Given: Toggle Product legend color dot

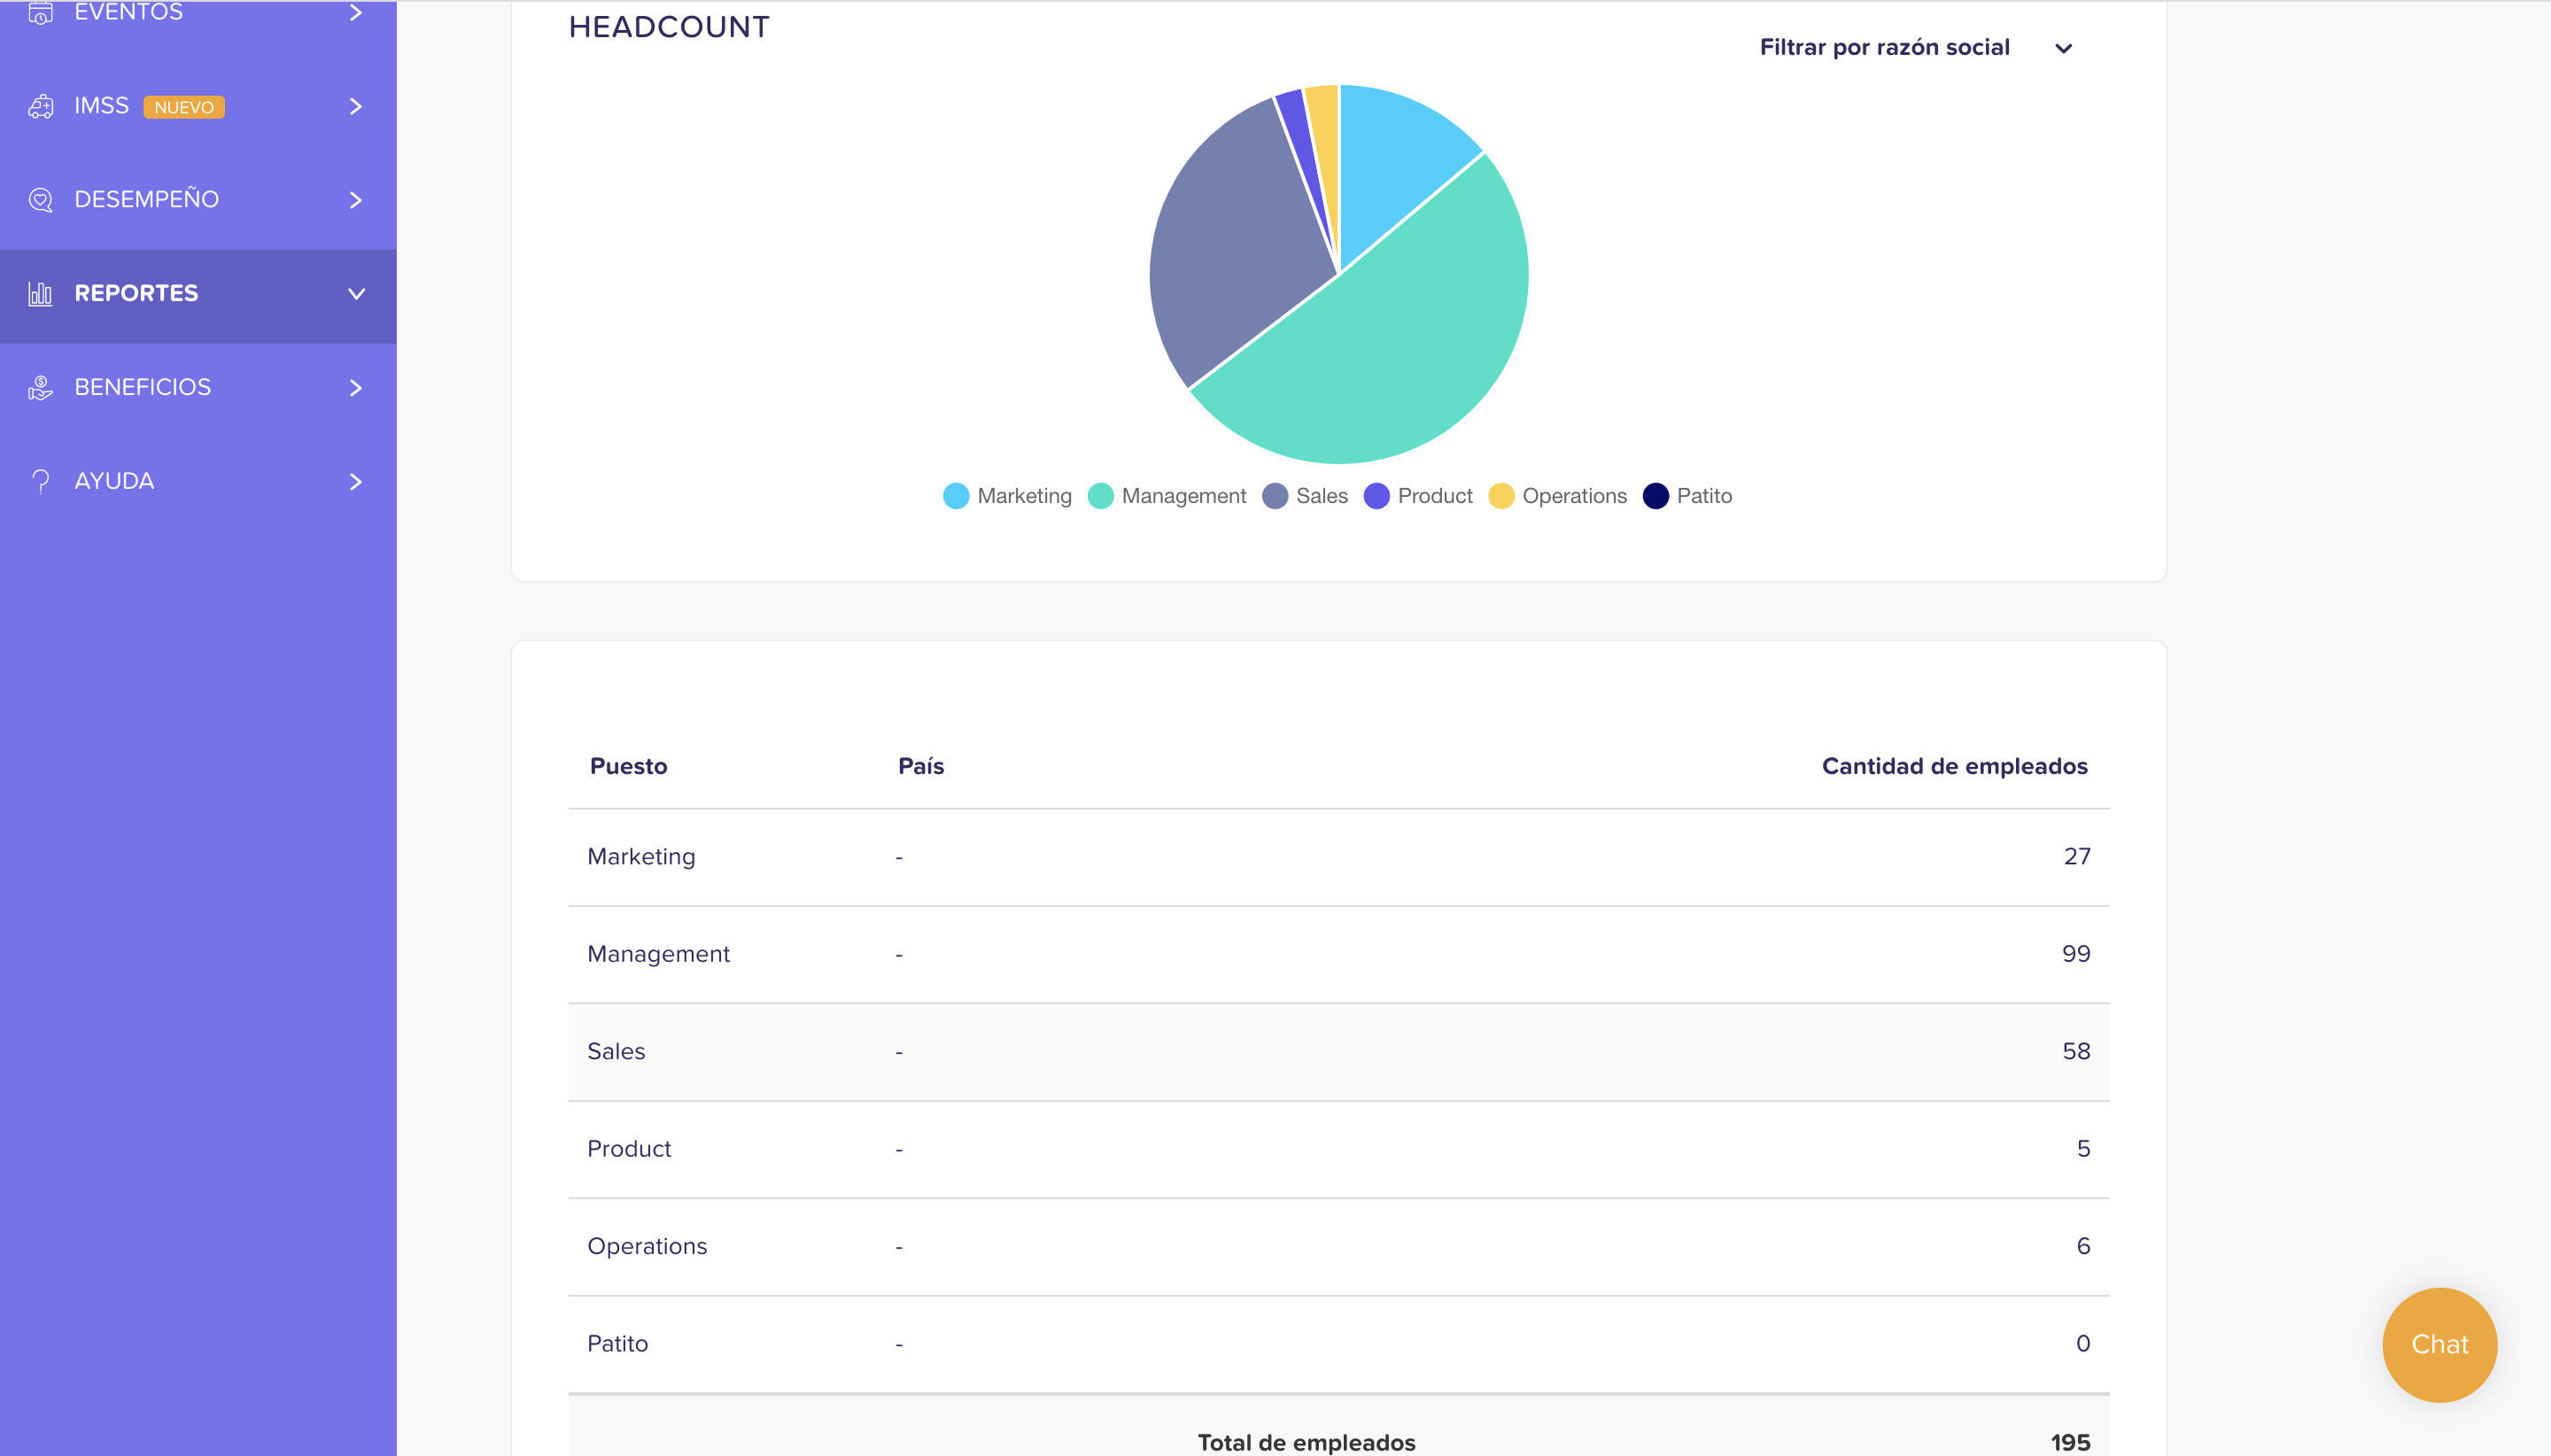Looking at the screenshot, I should [1377, 496].
